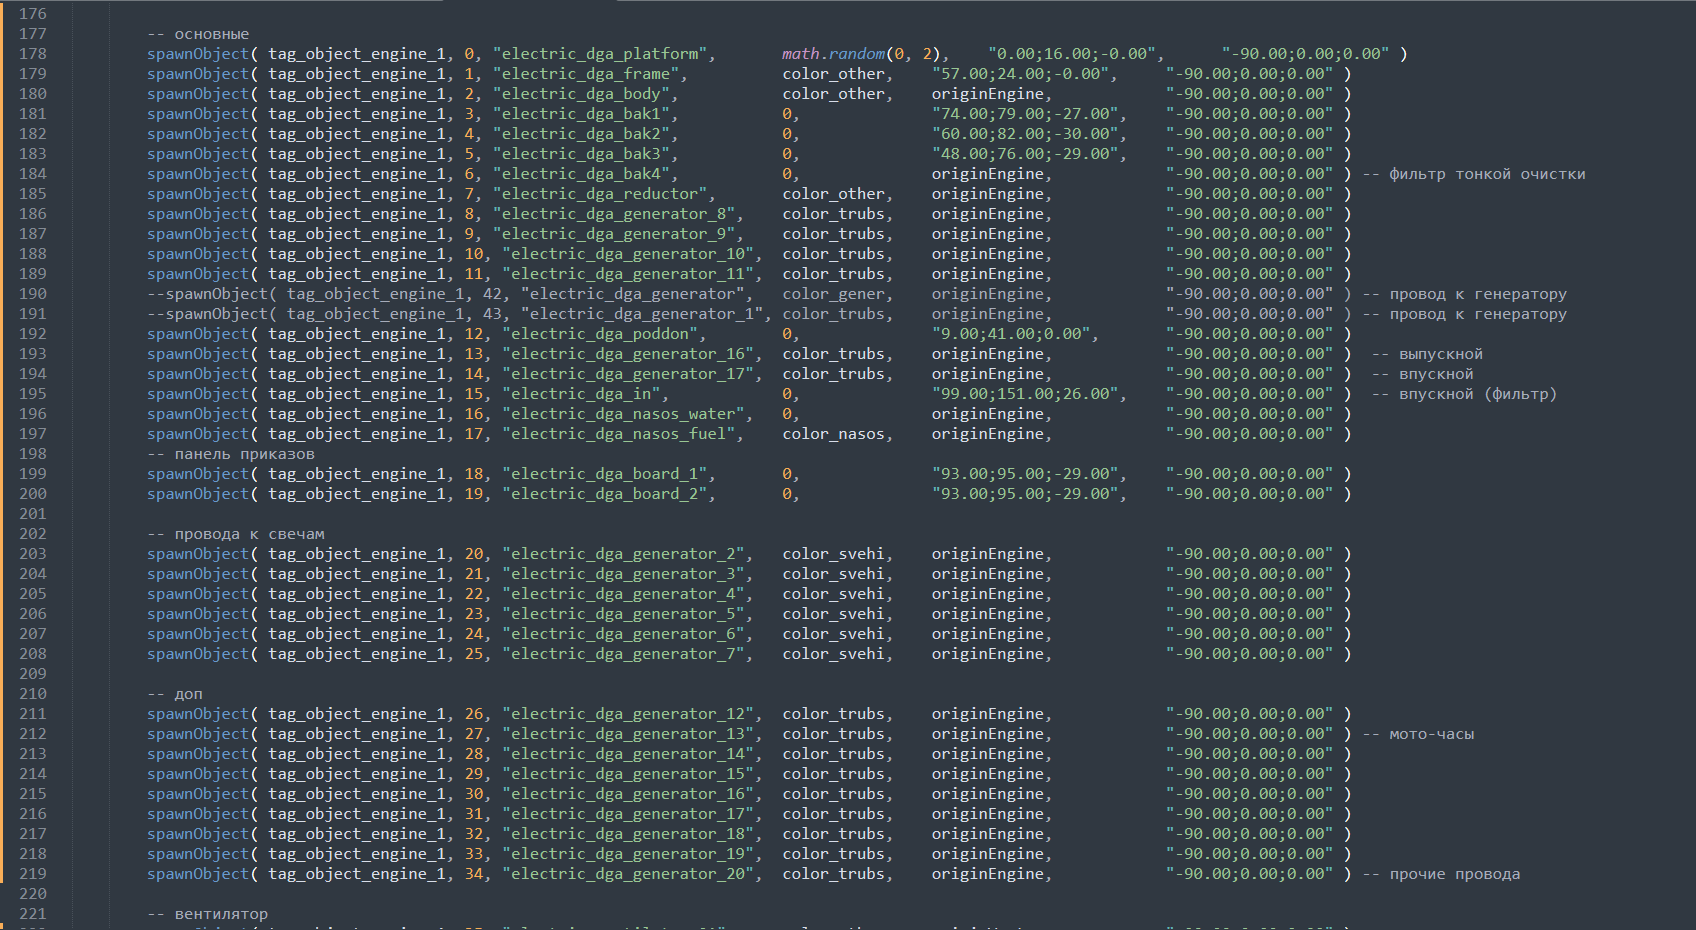
Task: Click the string "electric_dga_nasos_fuel"
Action: [x=619, y=434]
